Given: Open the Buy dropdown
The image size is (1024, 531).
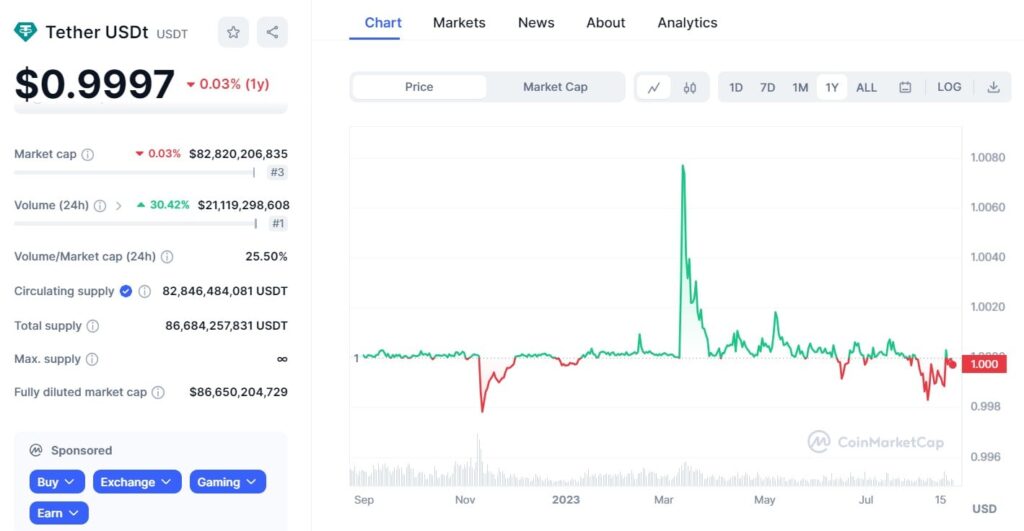Looking at the screenshot, I should click(57, 482).
